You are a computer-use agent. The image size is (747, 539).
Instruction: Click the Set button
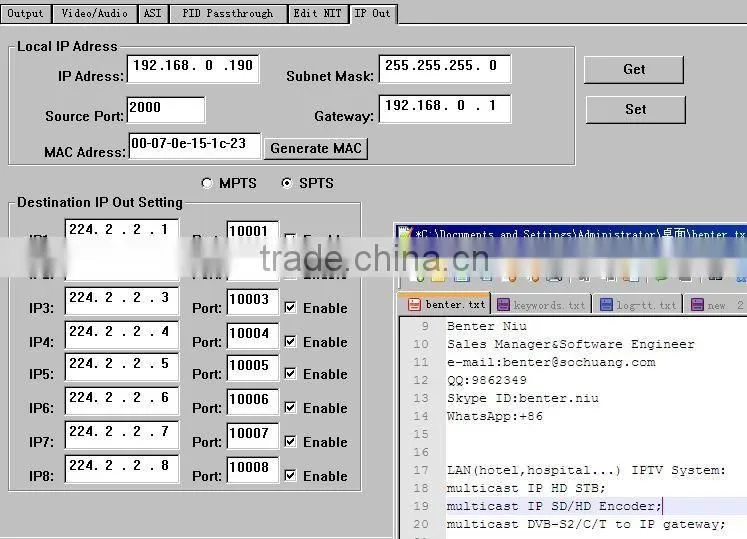(x=636, y=110)
